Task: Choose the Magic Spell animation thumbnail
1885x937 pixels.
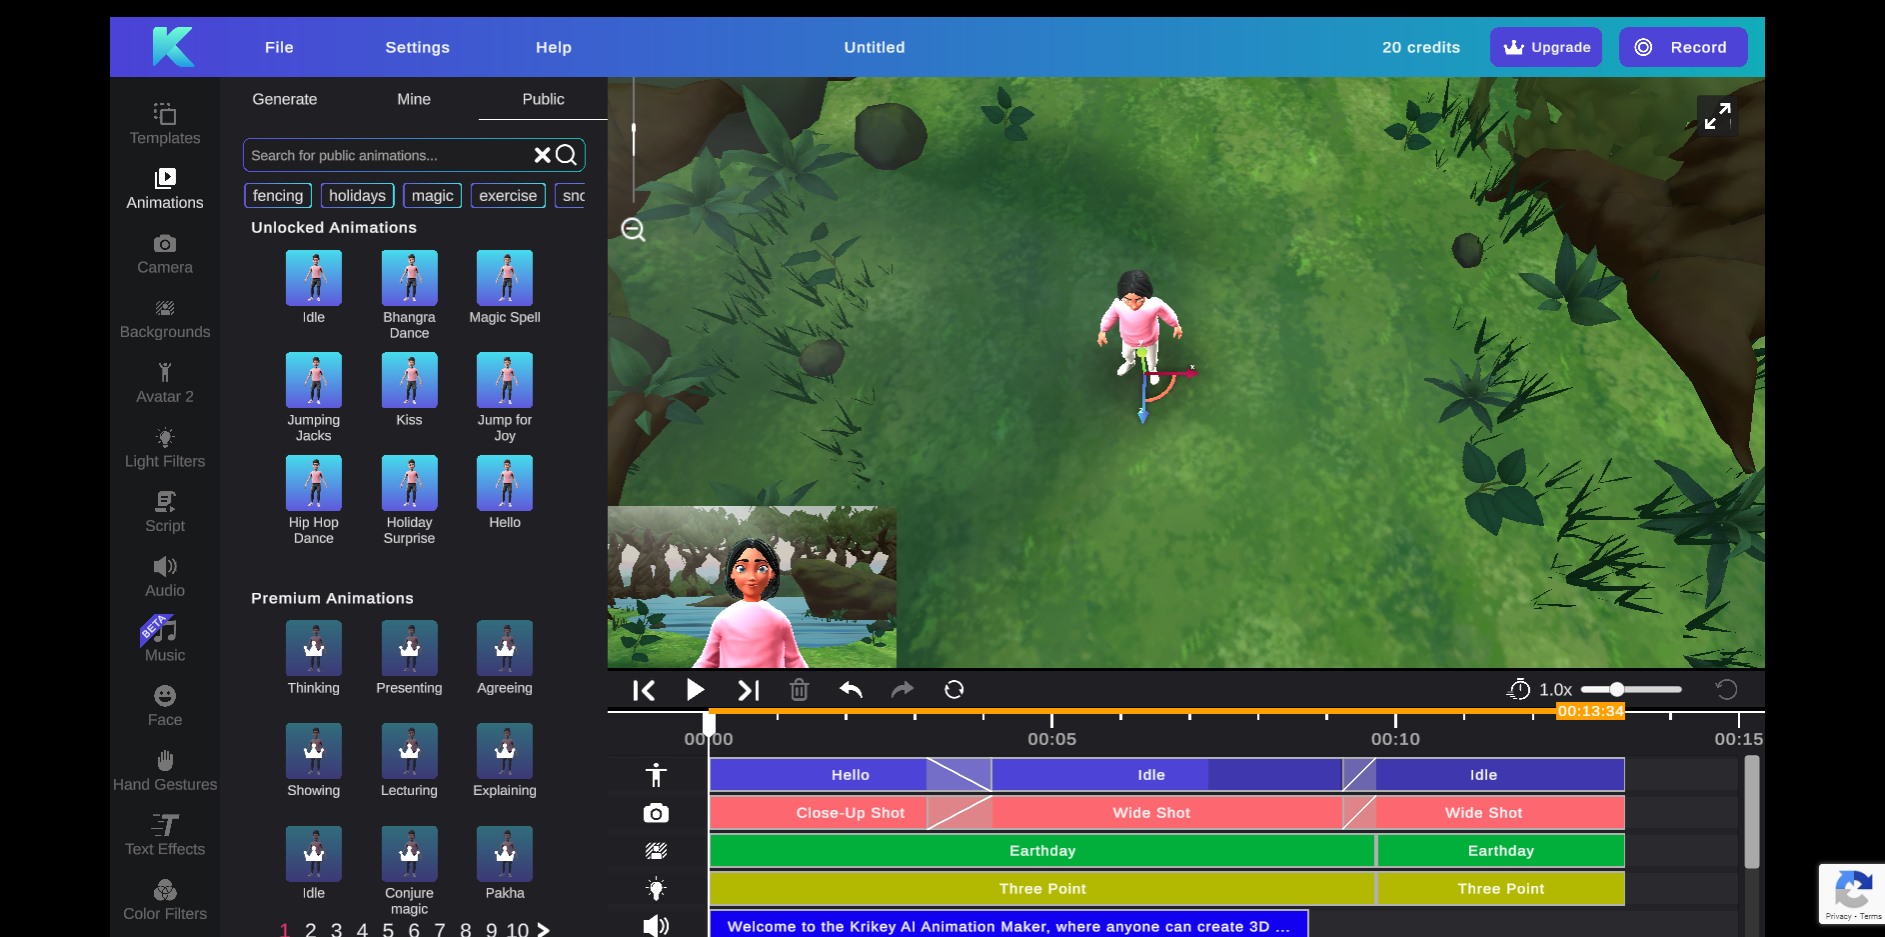Action: click(x=505, y=278)
